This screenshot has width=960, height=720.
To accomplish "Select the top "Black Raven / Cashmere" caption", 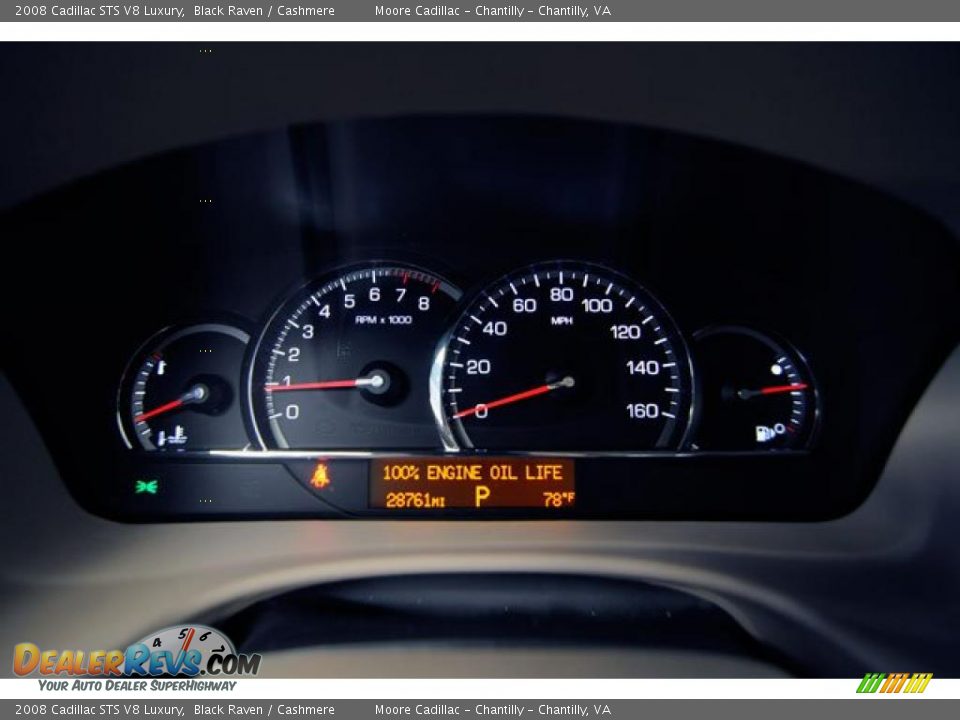I will pyautogui.click(x=264, y=10).
